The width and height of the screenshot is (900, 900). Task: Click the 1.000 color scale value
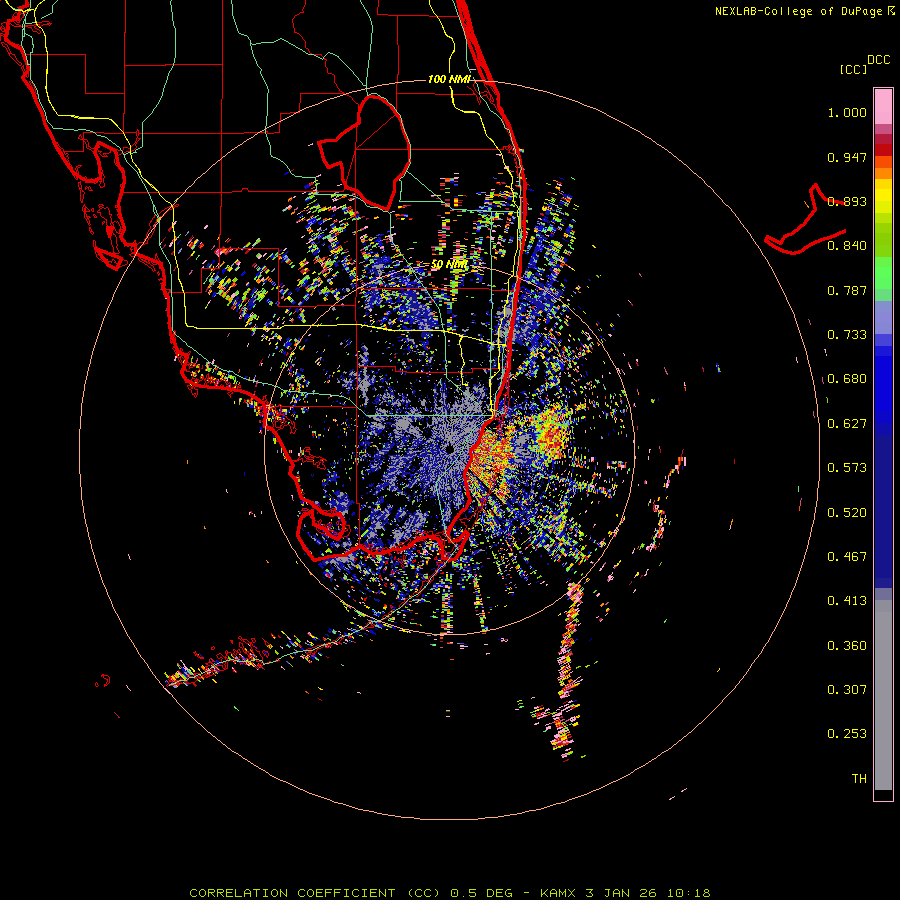(x=847, y=112)
